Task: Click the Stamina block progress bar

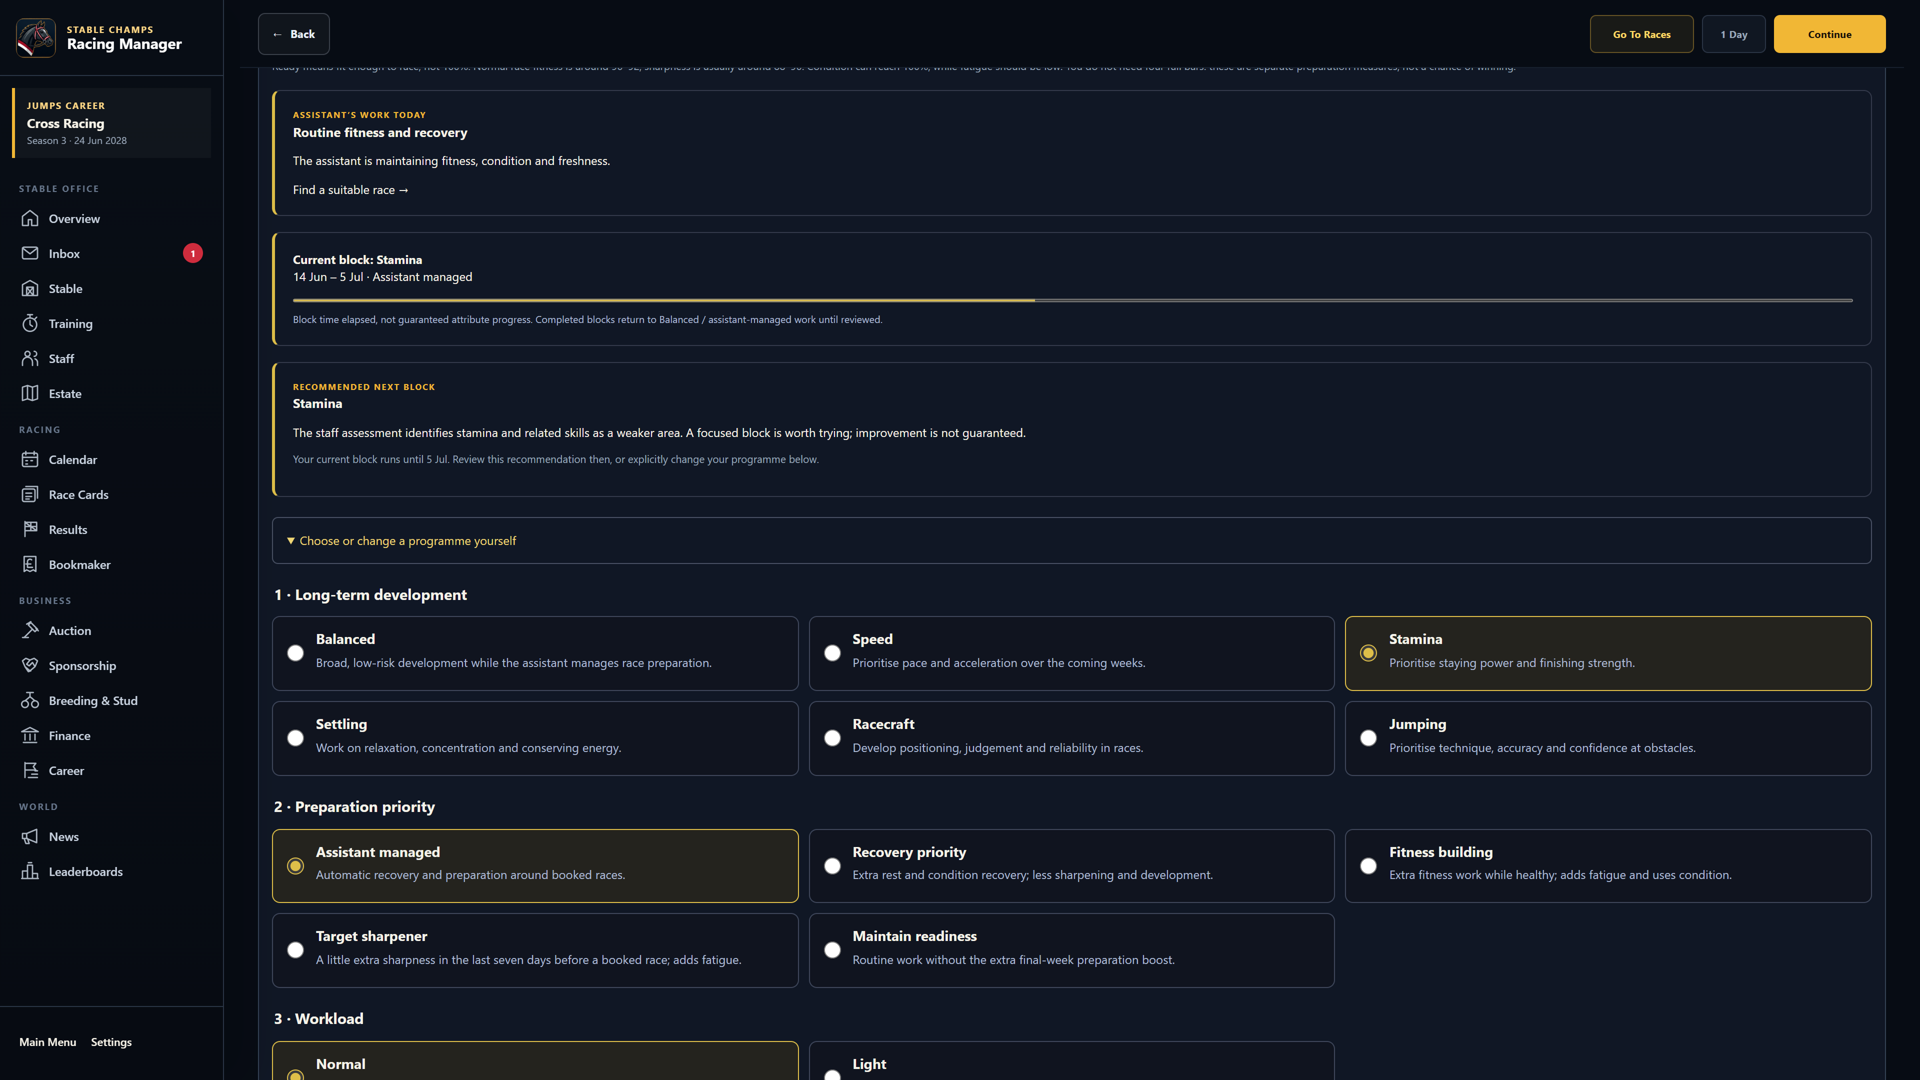Action: (x=1072, y=300)
